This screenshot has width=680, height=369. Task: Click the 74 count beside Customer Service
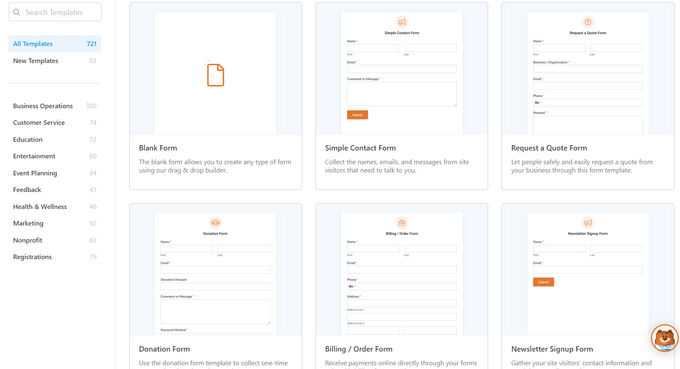pos(93,123)
